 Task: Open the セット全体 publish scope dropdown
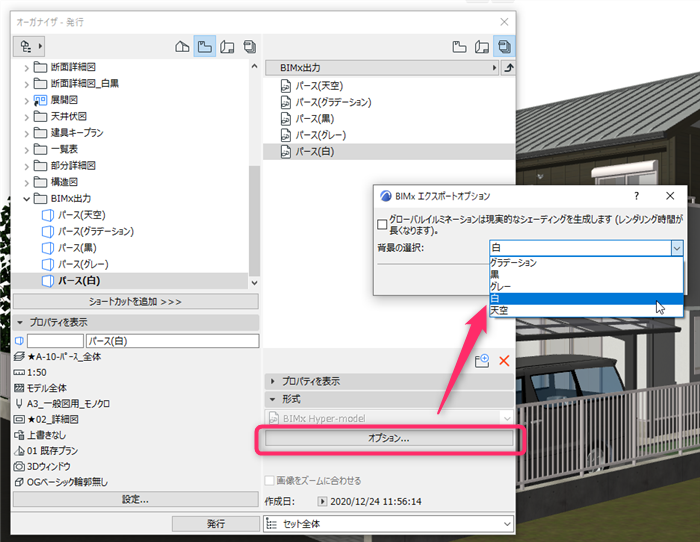click(x=388, y=524)
